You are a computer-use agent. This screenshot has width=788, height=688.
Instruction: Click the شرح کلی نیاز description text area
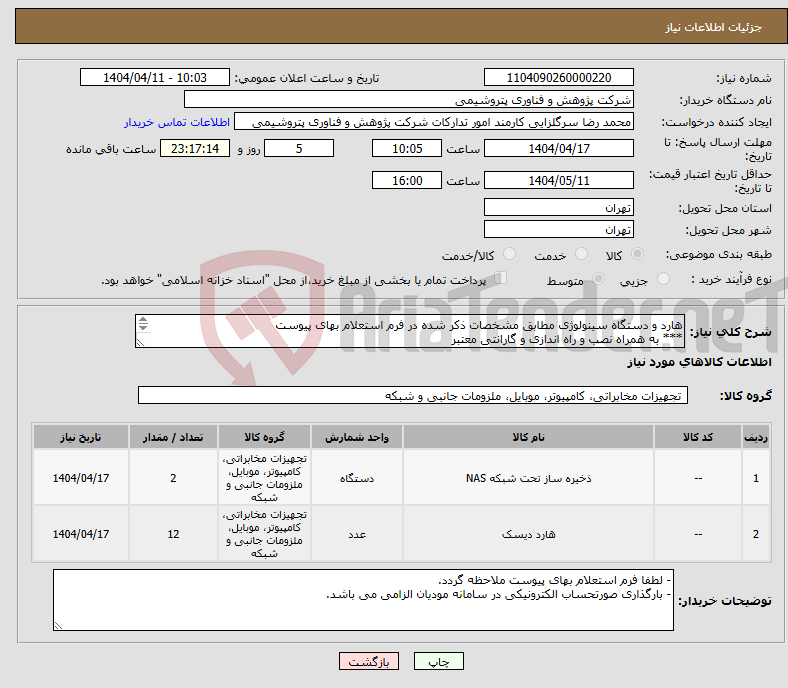click(x=410, y=331)
